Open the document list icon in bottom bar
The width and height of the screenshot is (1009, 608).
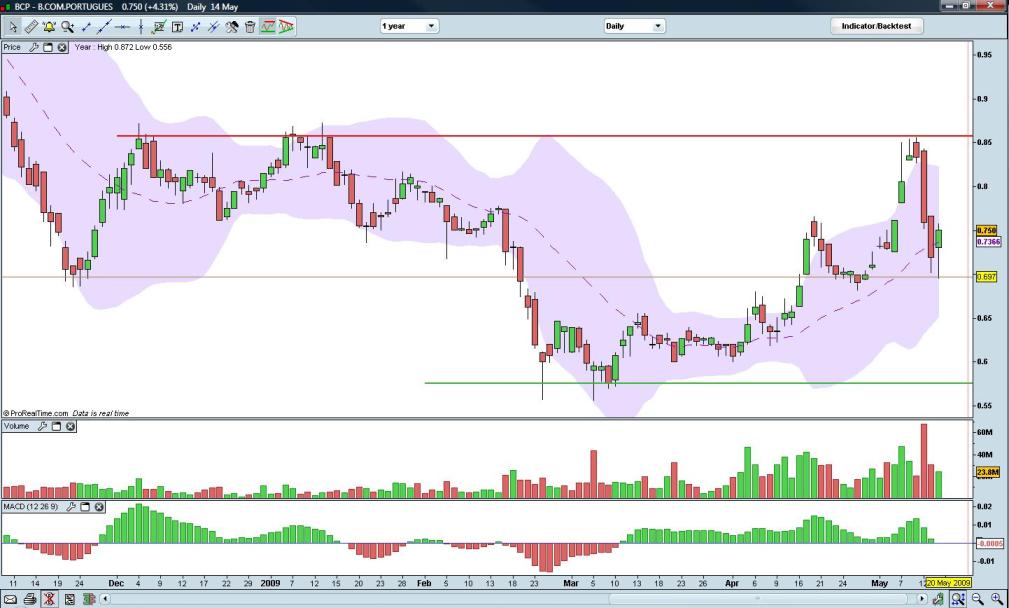[69, 600]
